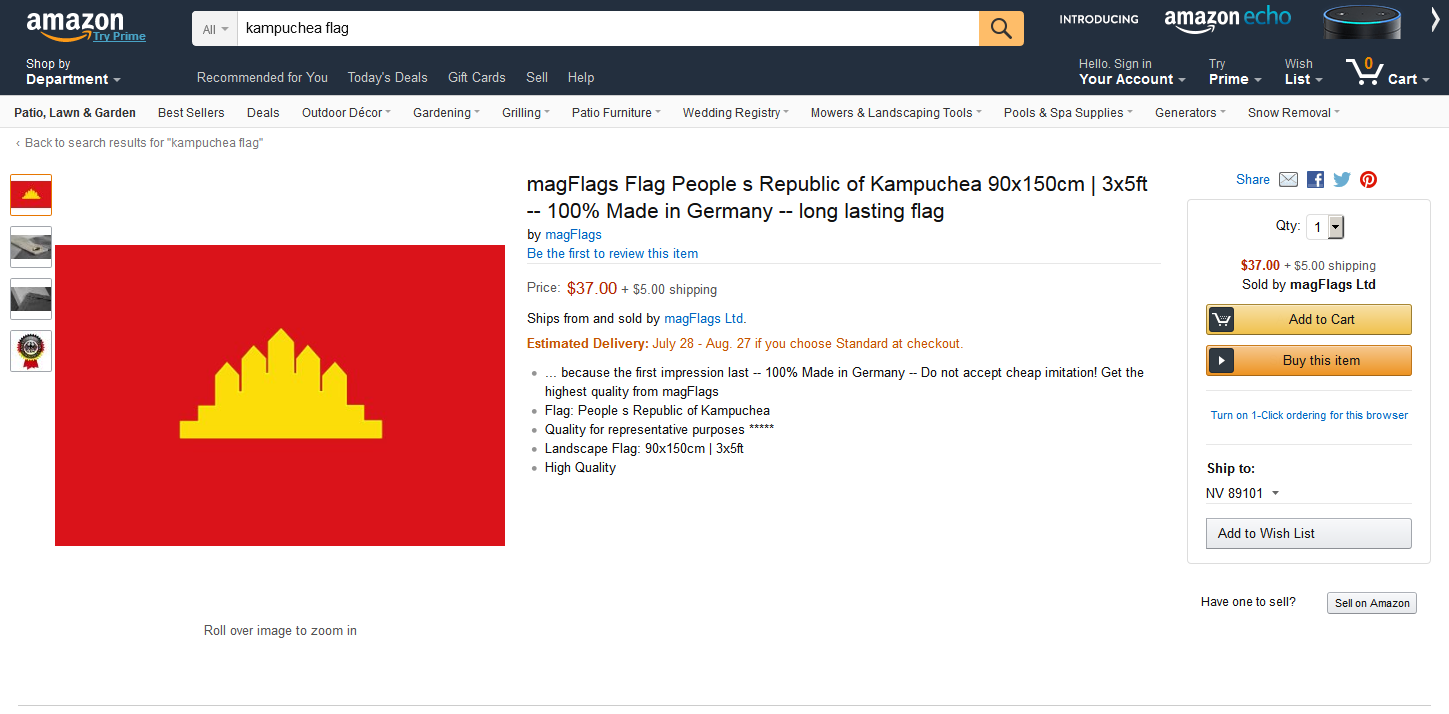Share on Twitter icon
The width and height of the screenshot is (1449, 714).
[x=1342, y=180]
